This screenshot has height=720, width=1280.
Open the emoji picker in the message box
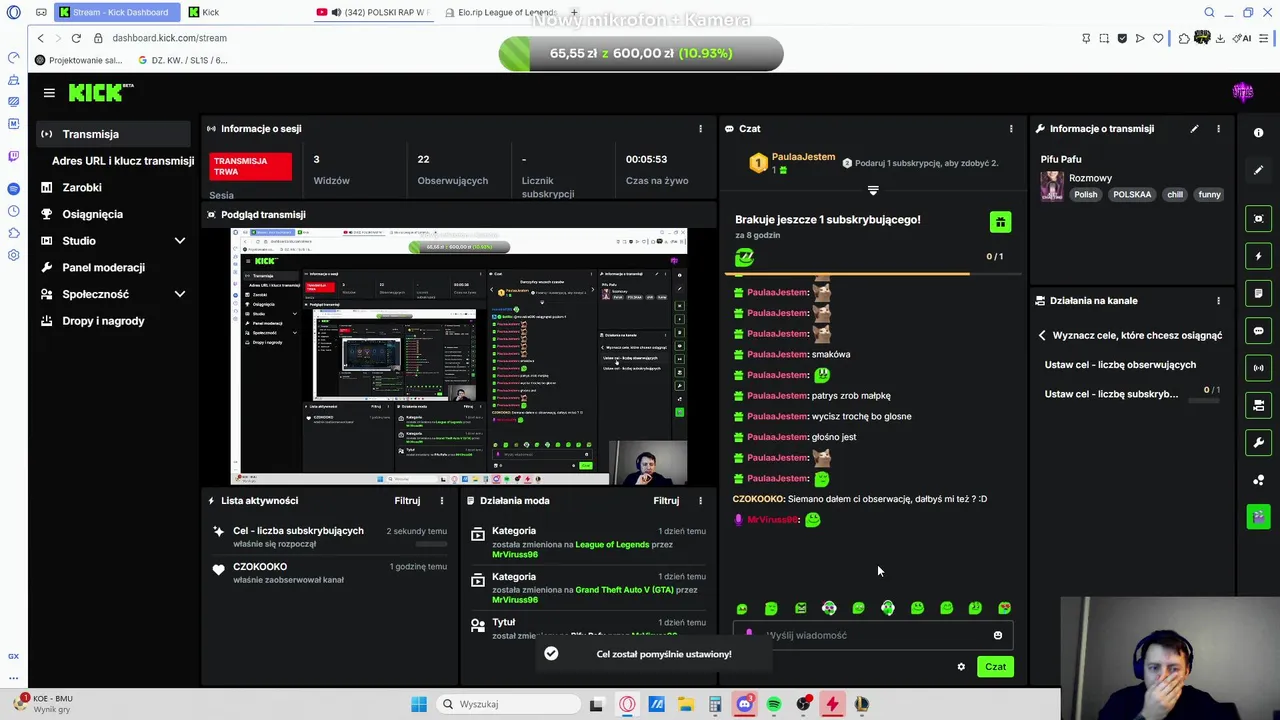(x=997, y=635)
